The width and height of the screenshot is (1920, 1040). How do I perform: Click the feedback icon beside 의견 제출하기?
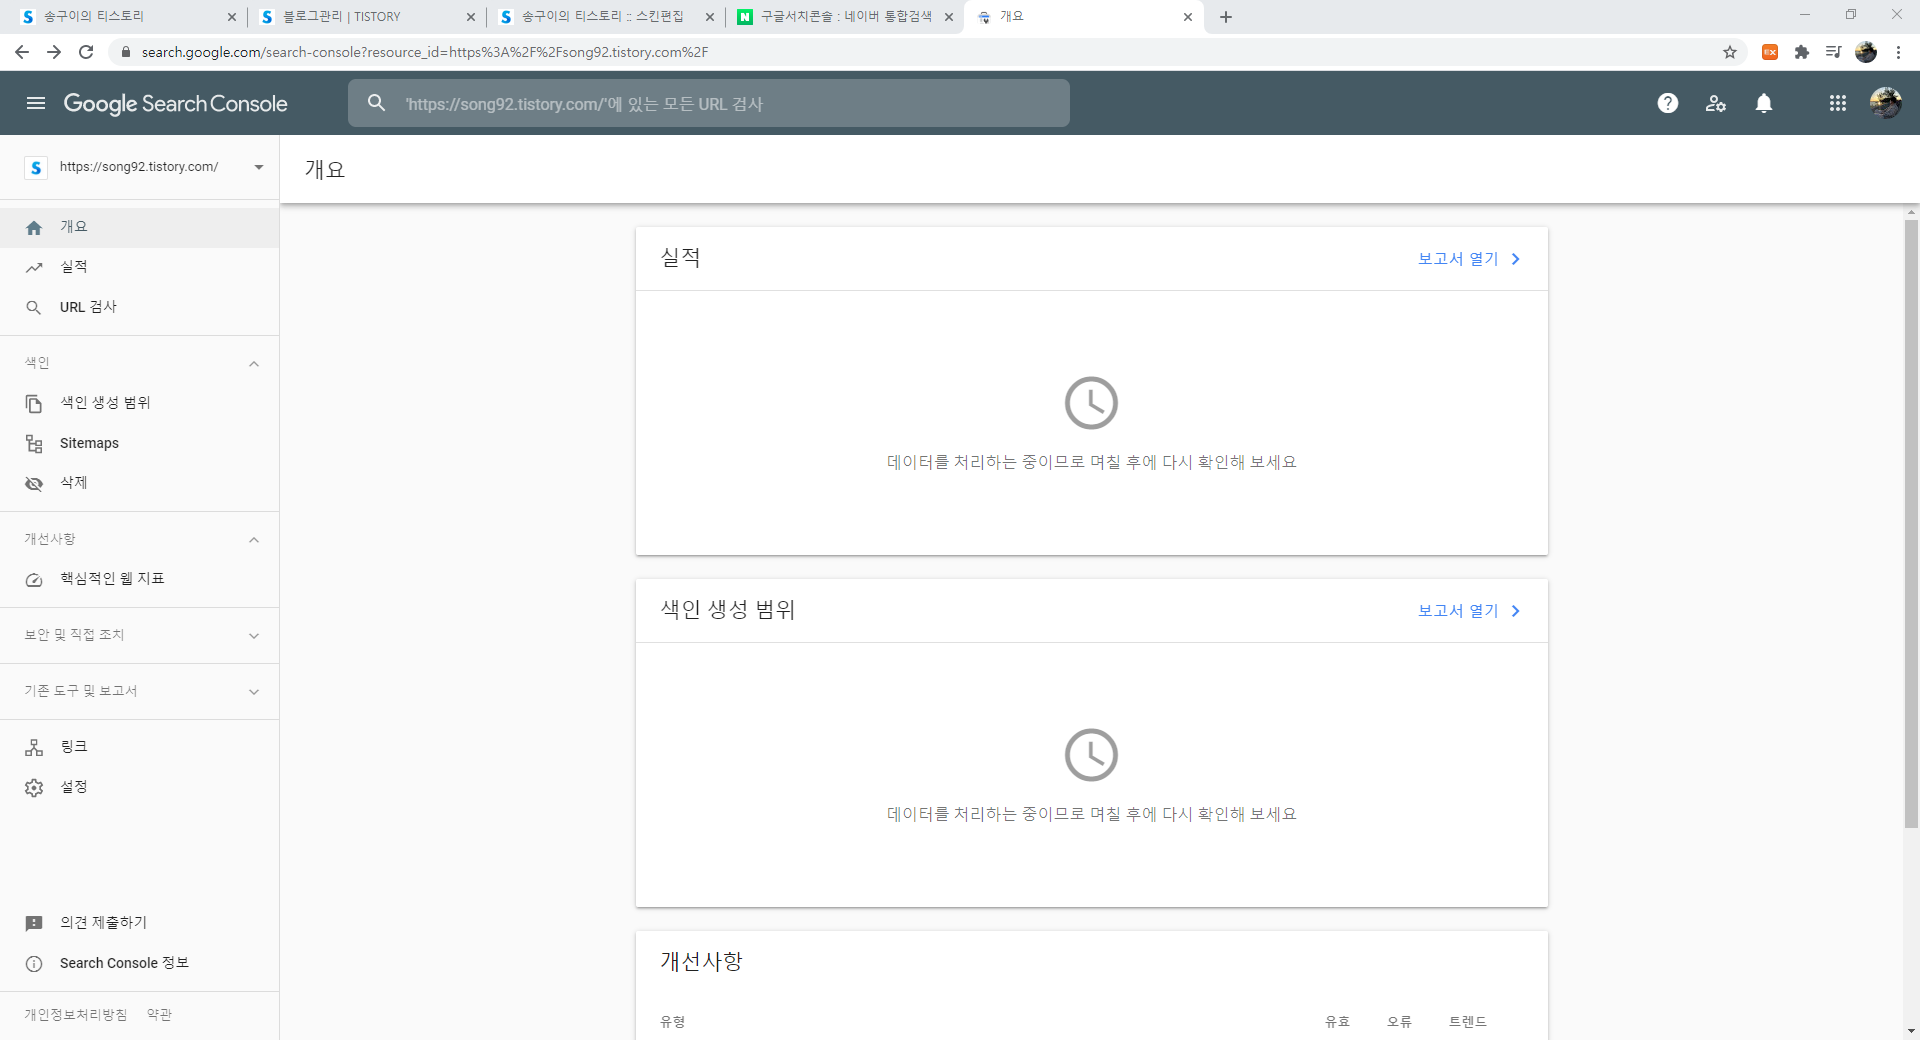click(x=34, y=924)
